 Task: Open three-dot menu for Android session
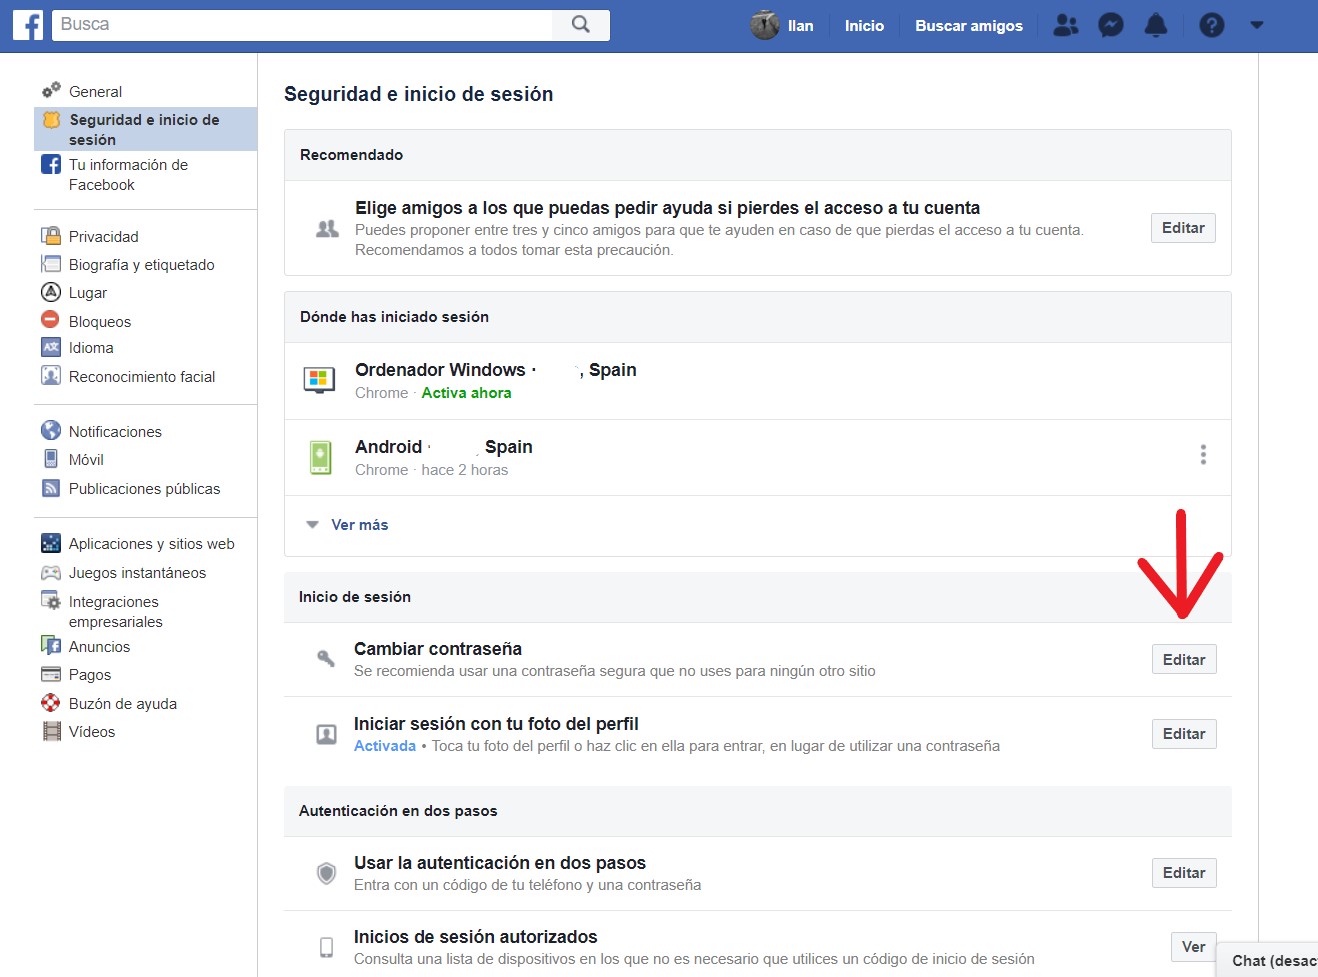(x=1203, y=455)
